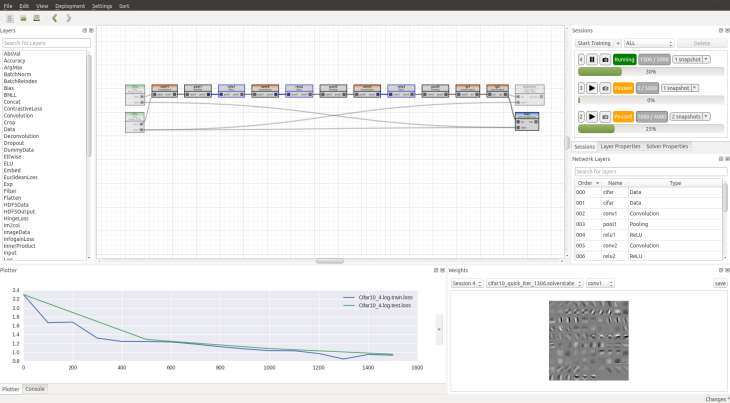
Task: Expand the Start Training dropdown arrow
Action: click(617, 44)
